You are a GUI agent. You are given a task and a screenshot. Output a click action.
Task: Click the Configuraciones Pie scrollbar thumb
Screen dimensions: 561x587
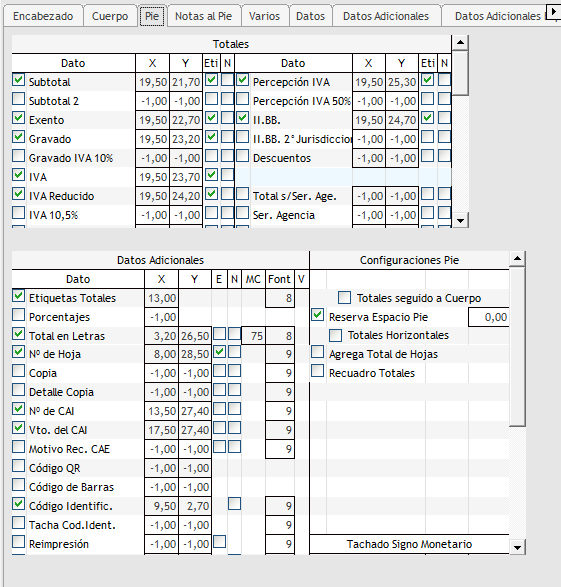[517, 346]
